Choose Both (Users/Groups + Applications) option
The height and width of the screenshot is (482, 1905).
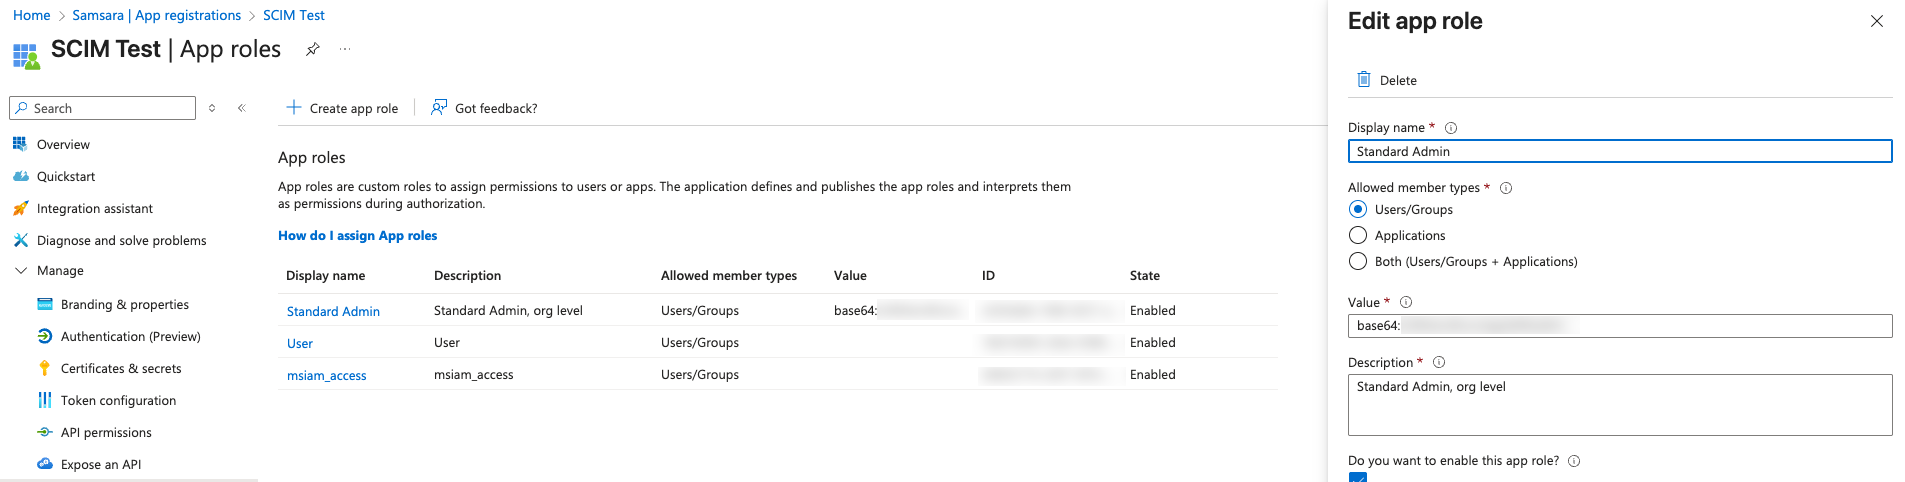pos(1358,262)
